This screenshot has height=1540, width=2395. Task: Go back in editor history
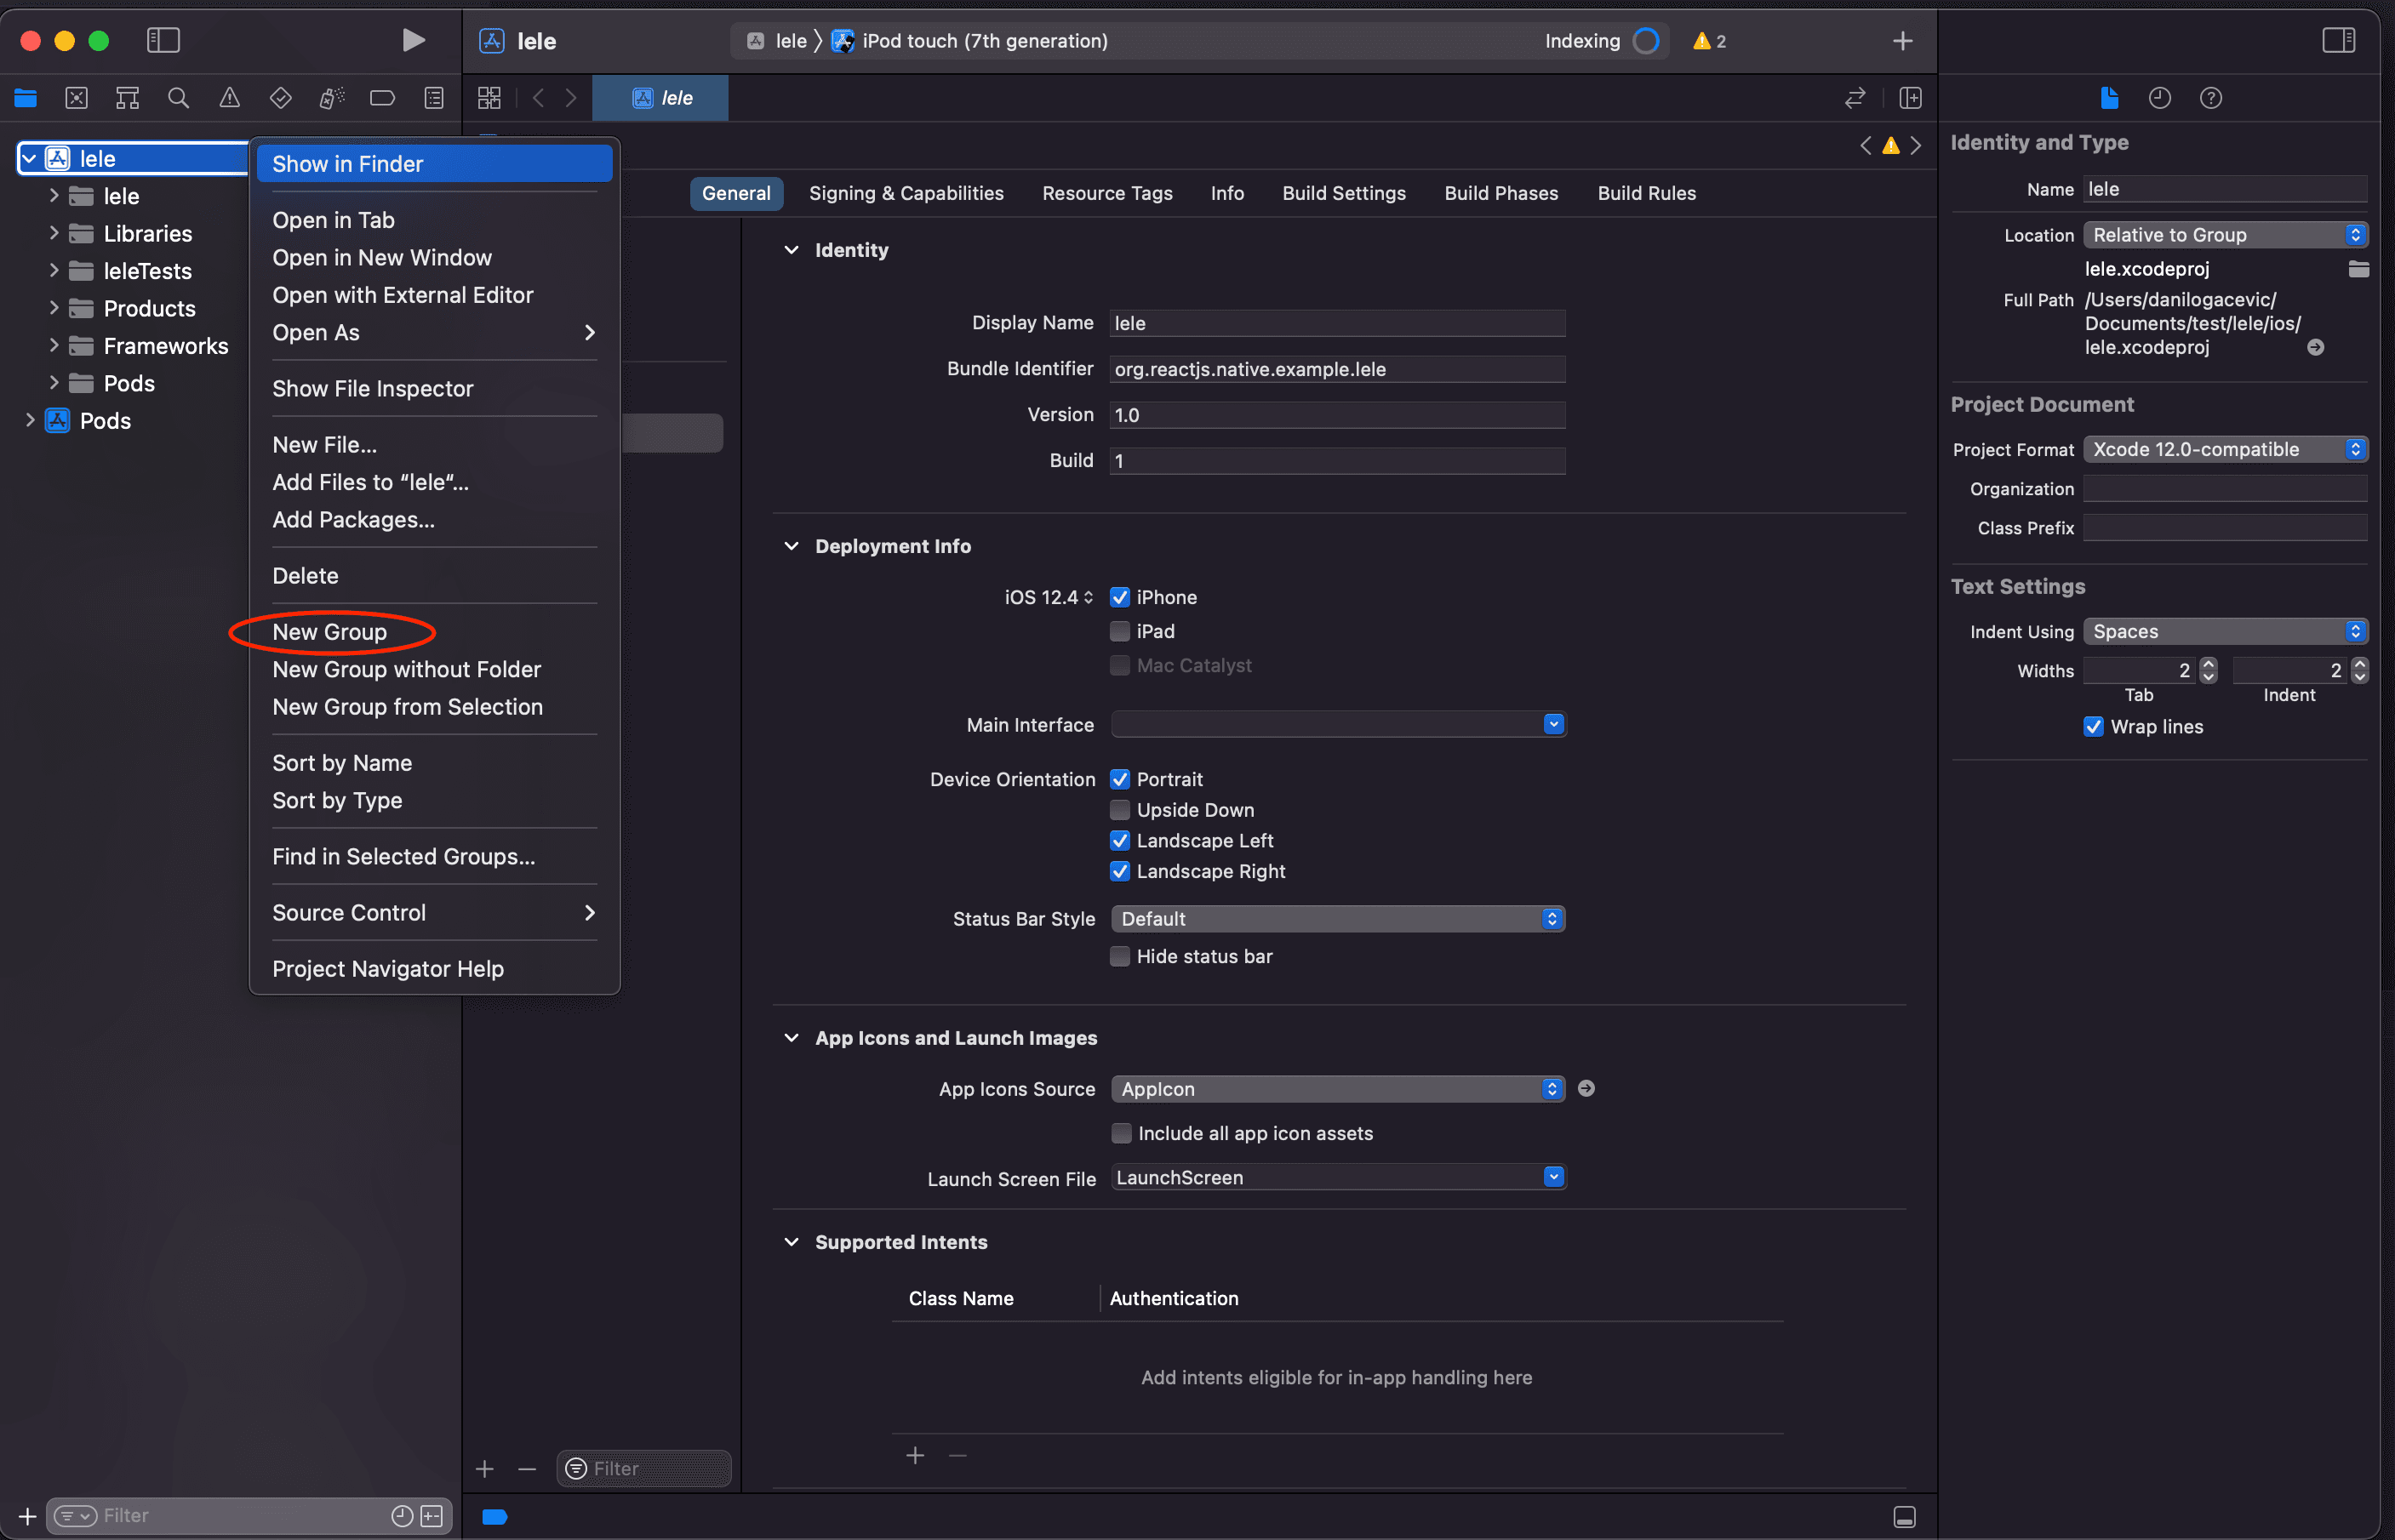[539, 98]
